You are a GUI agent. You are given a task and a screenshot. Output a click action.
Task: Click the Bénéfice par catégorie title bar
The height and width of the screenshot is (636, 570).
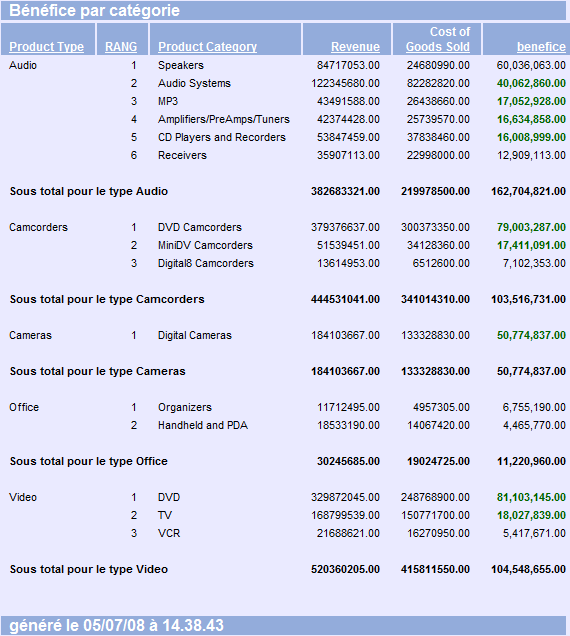[x=284, y=11]
